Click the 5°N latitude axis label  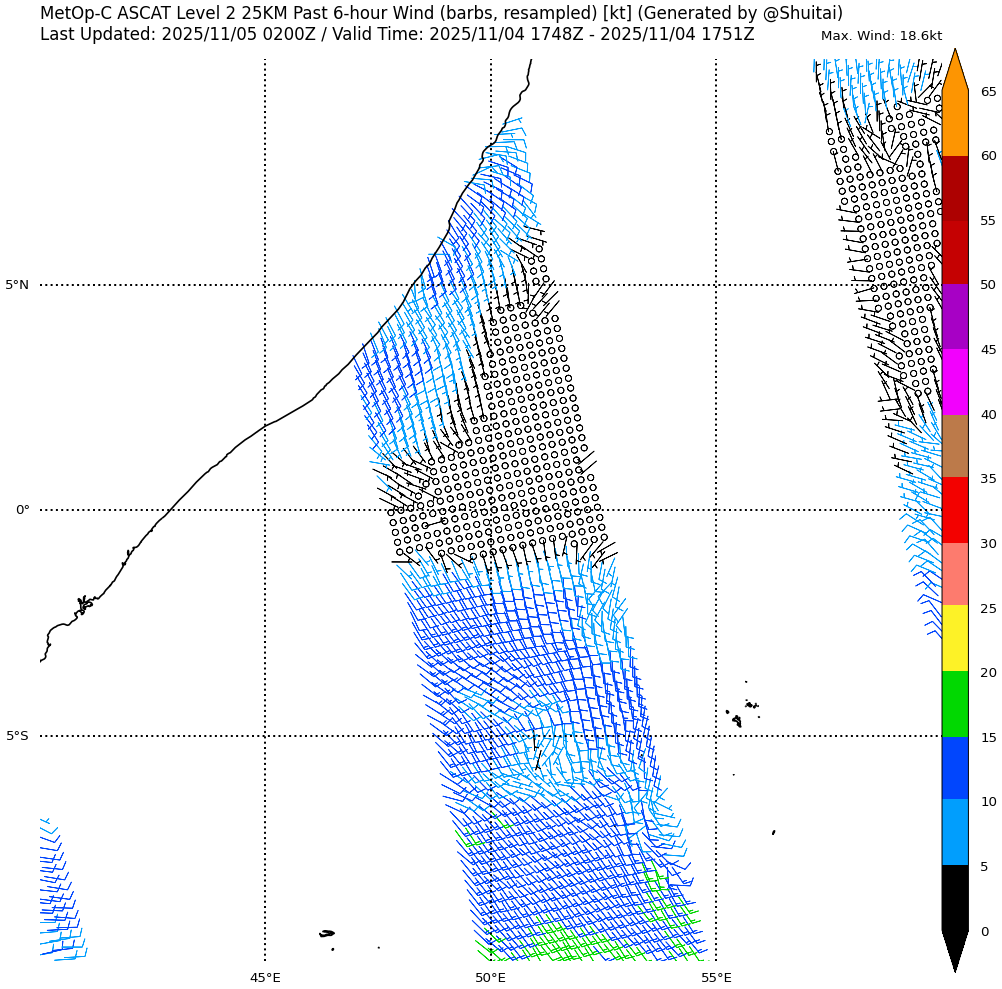pyautogui.click(x=18, y=285)
